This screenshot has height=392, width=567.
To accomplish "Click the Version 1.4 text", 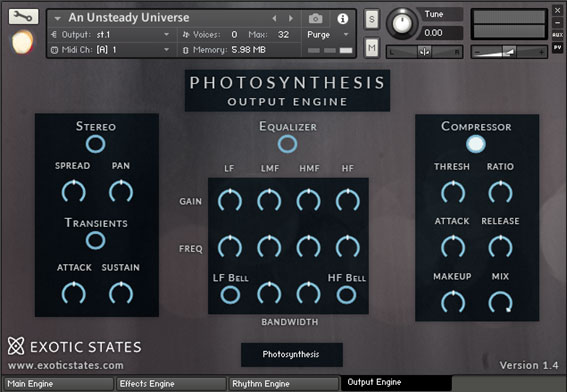I will coord(529,365).
